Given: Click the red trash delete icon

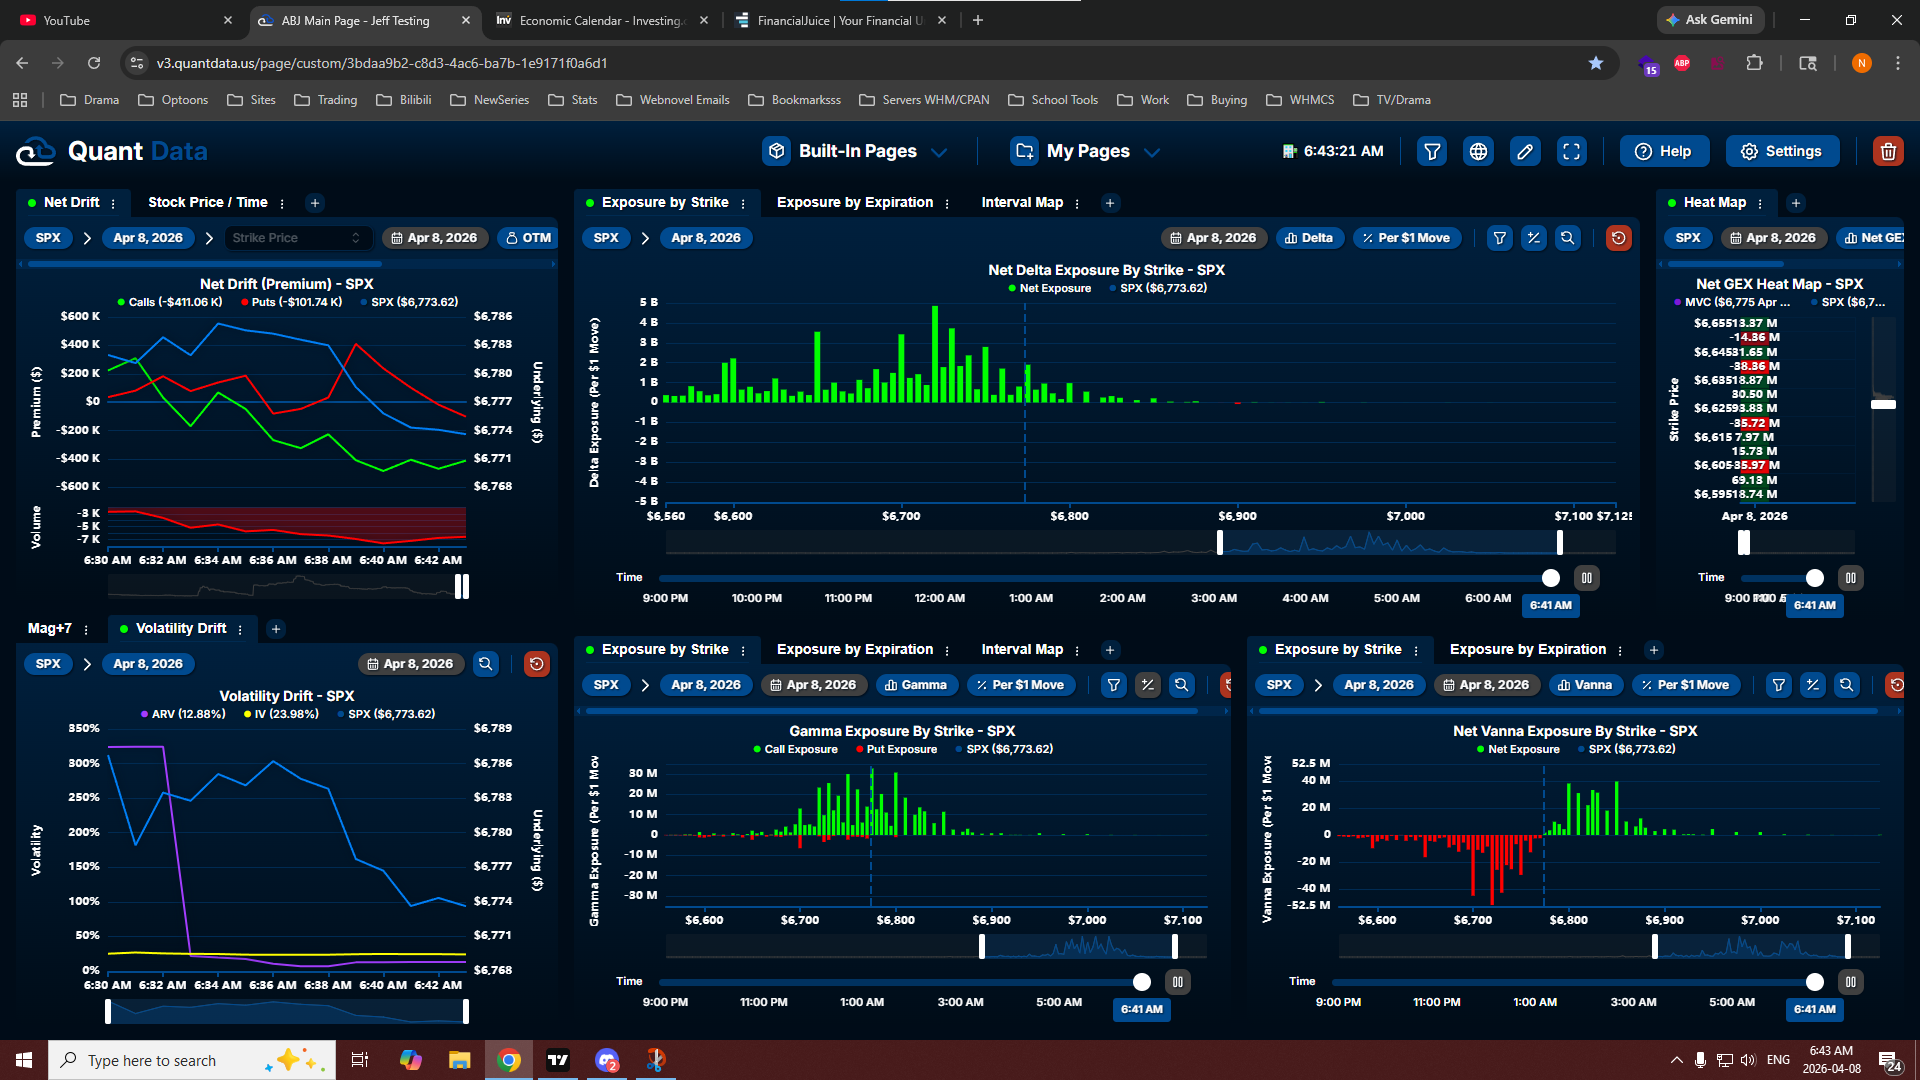Looking at the screenshot, I should (x=1888, y=152).
